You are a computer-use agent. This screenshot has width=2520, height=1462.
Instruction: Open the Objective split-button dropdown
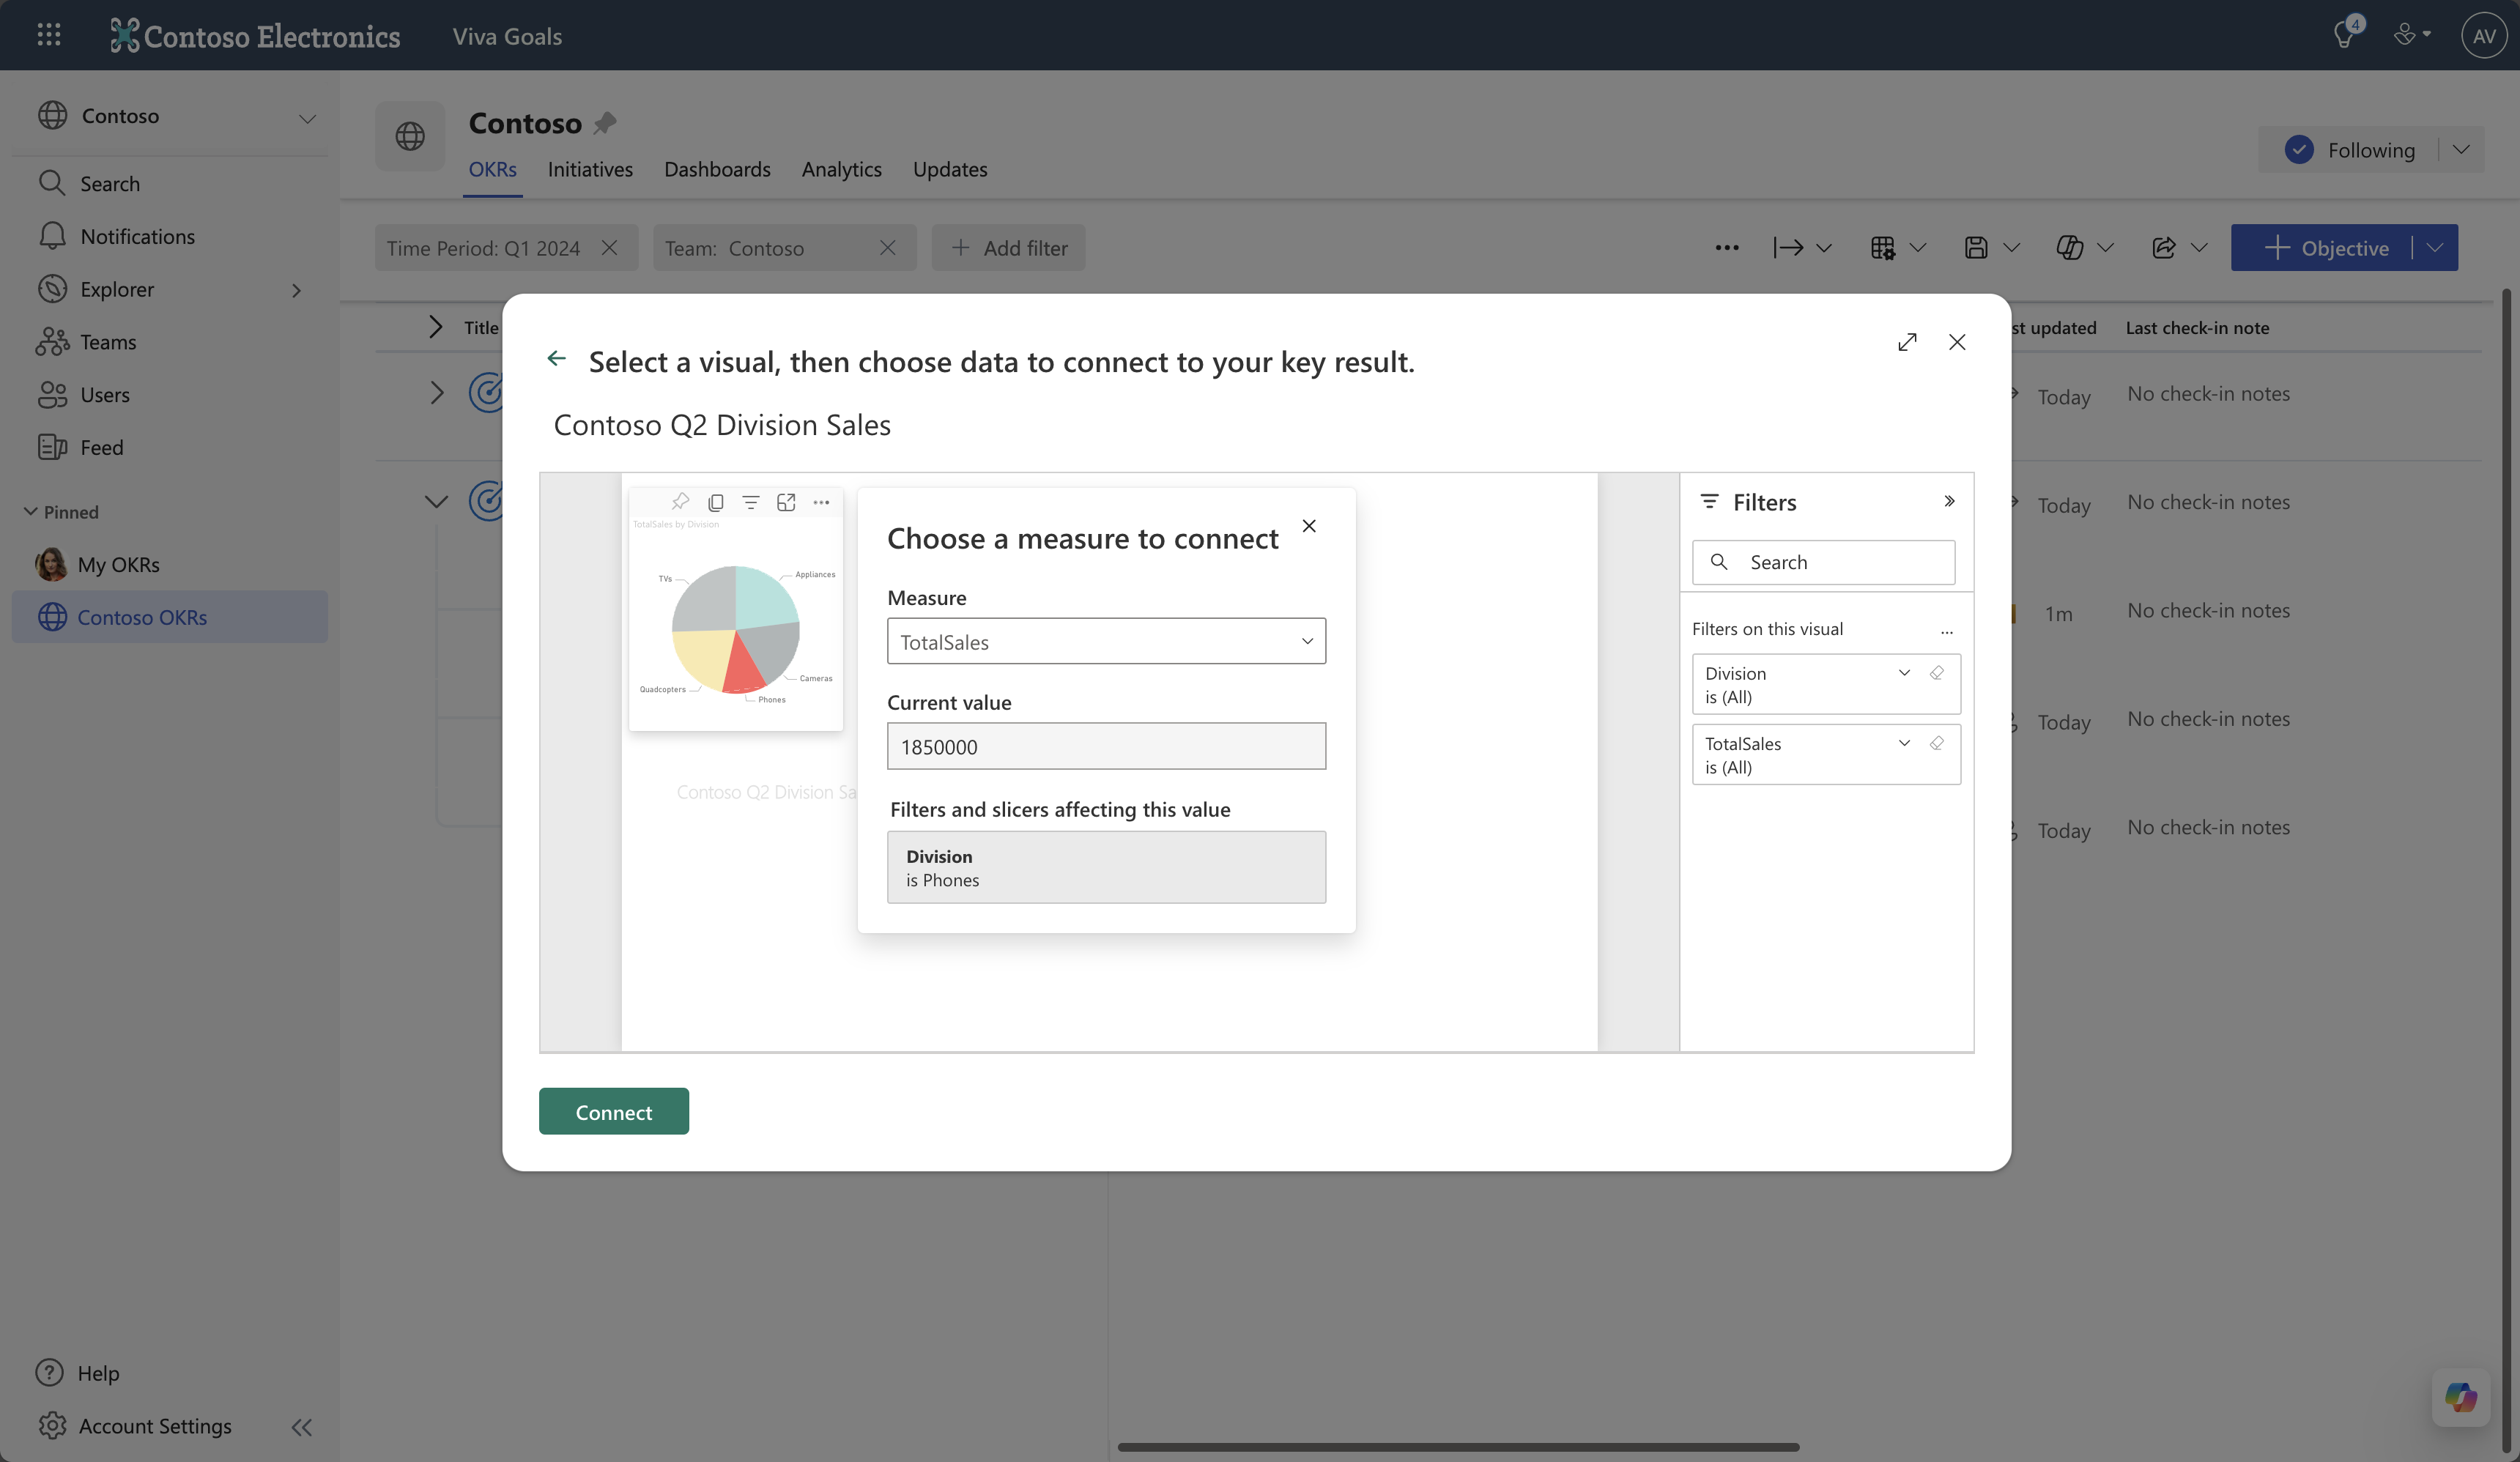pos(2436,247)
